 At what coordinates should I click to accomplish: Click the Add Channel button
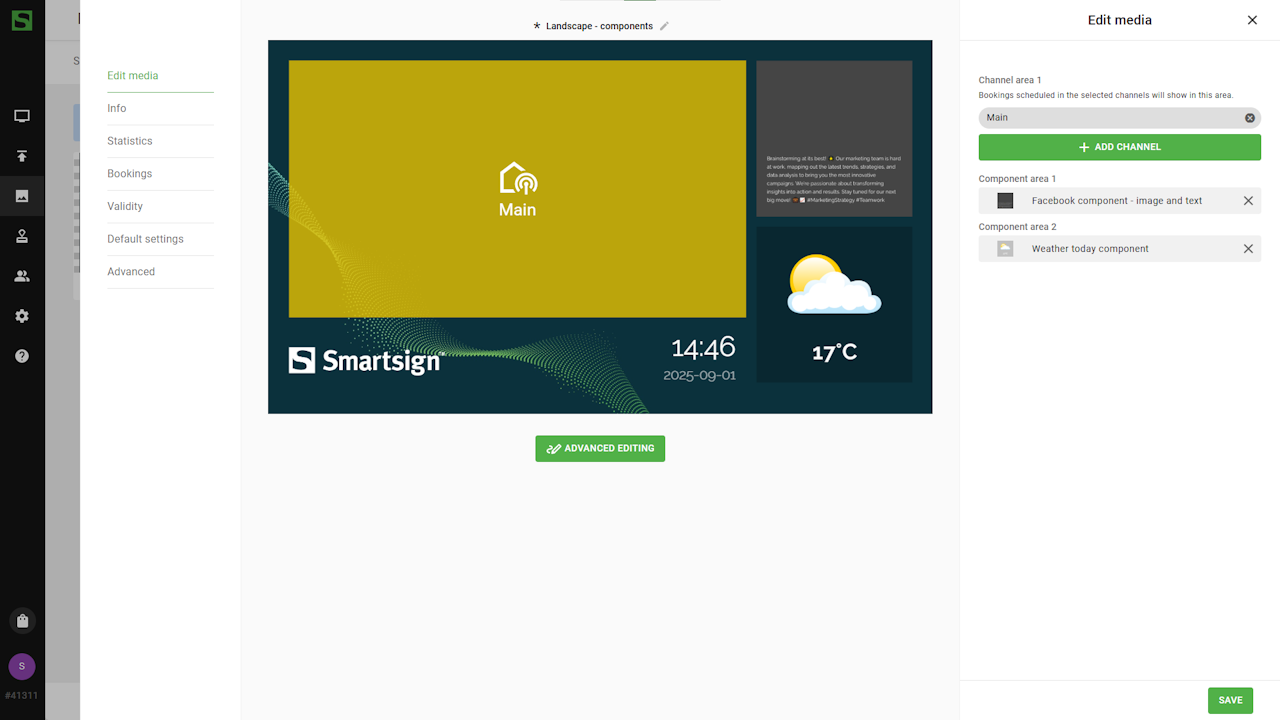[x=1119, y=147]
